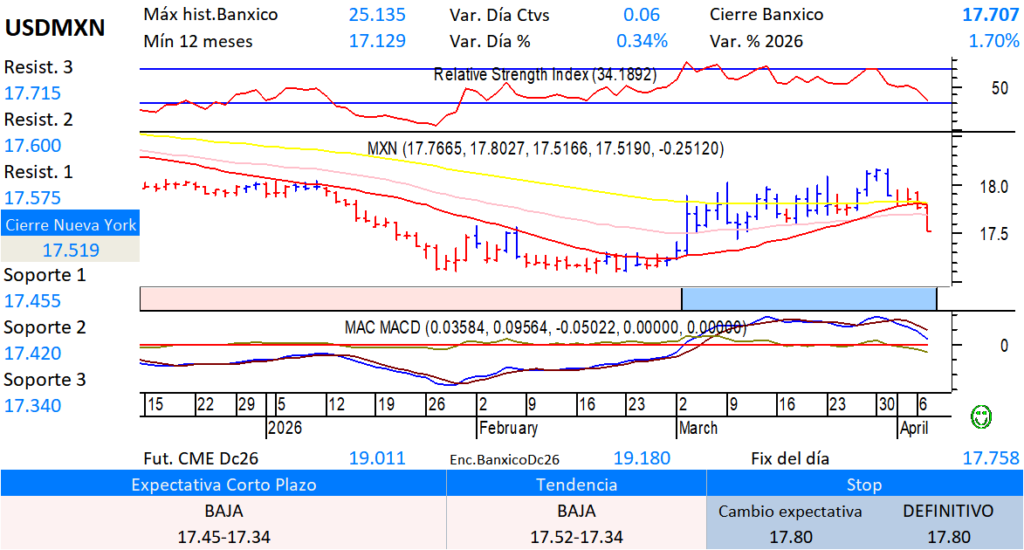Select the MXN price data label
Screen dimensions: 1024x550
point(545,148)
